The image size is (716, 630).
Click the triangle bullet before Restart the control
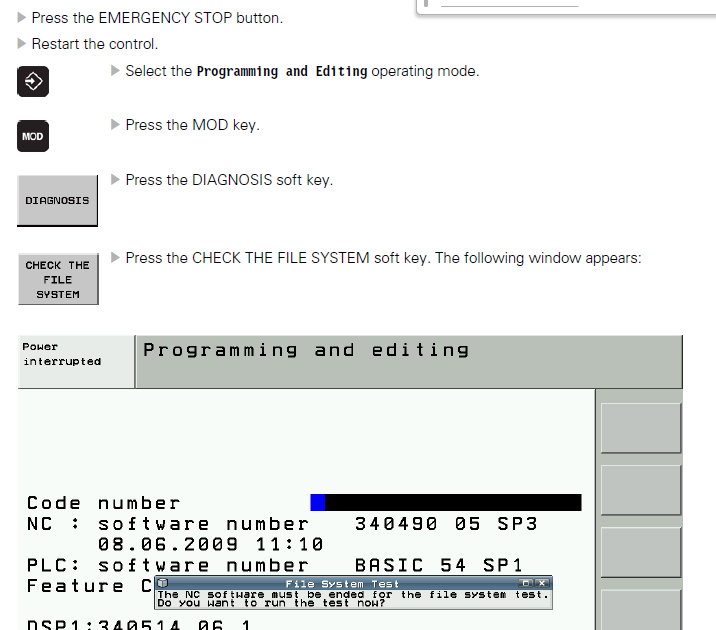pos(22,44)
